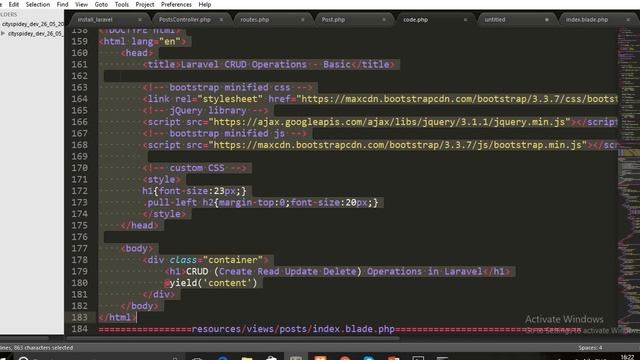Close the routes.php tab

coord(302,20)
